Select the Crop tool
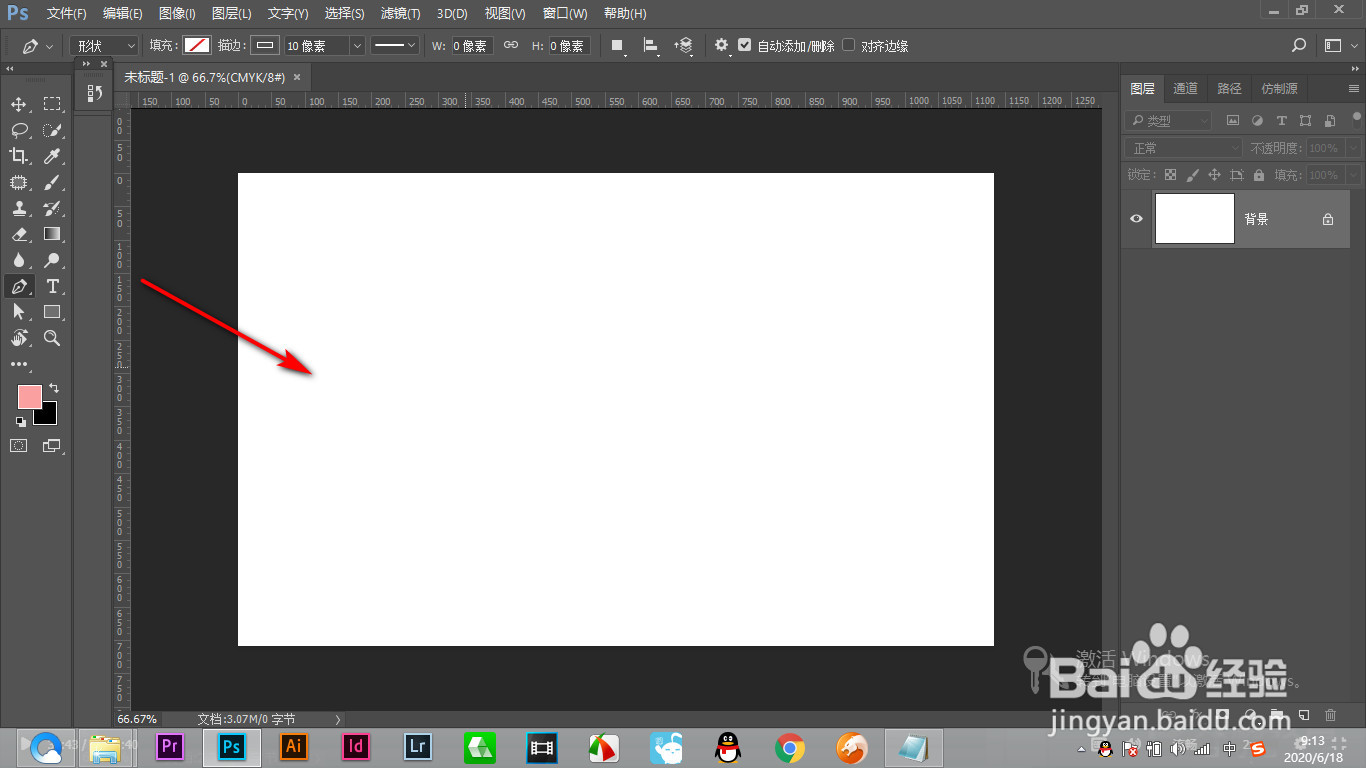1366x768 pixels. click(x=19, y=156)
